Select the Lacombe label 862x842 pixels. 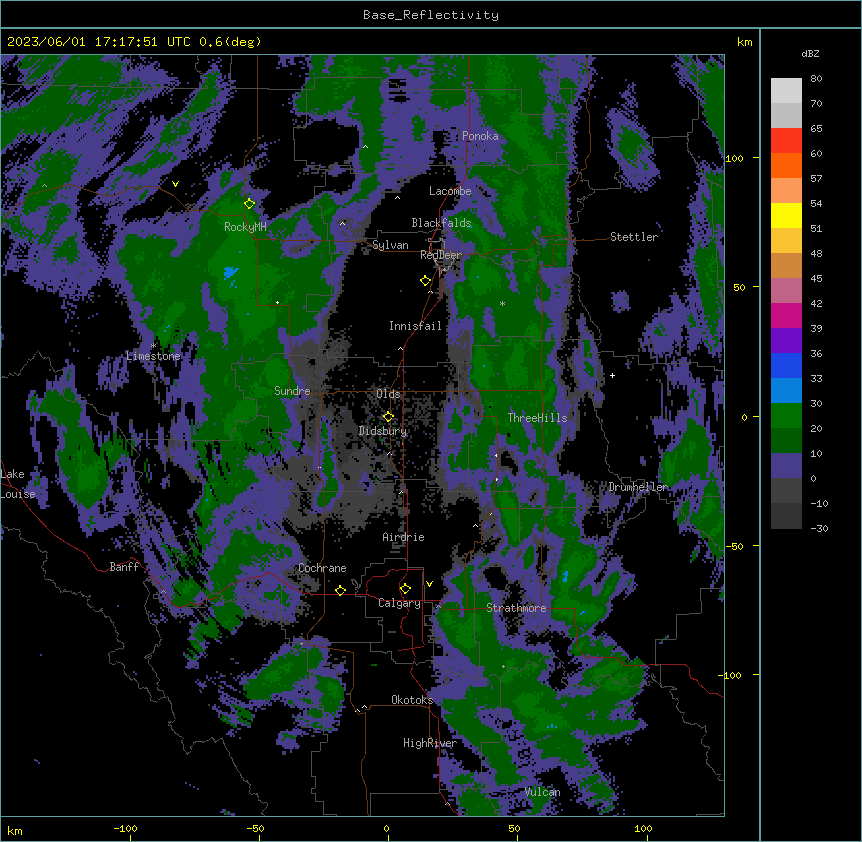coord(450,191)
